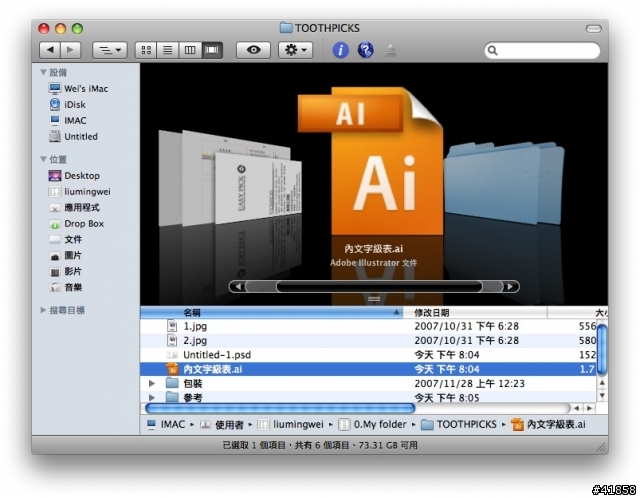Collapse the 設備 sidebar section
The height and width of the screenshot is (498, 640).
pyautogui.click(x=43, y=72)
